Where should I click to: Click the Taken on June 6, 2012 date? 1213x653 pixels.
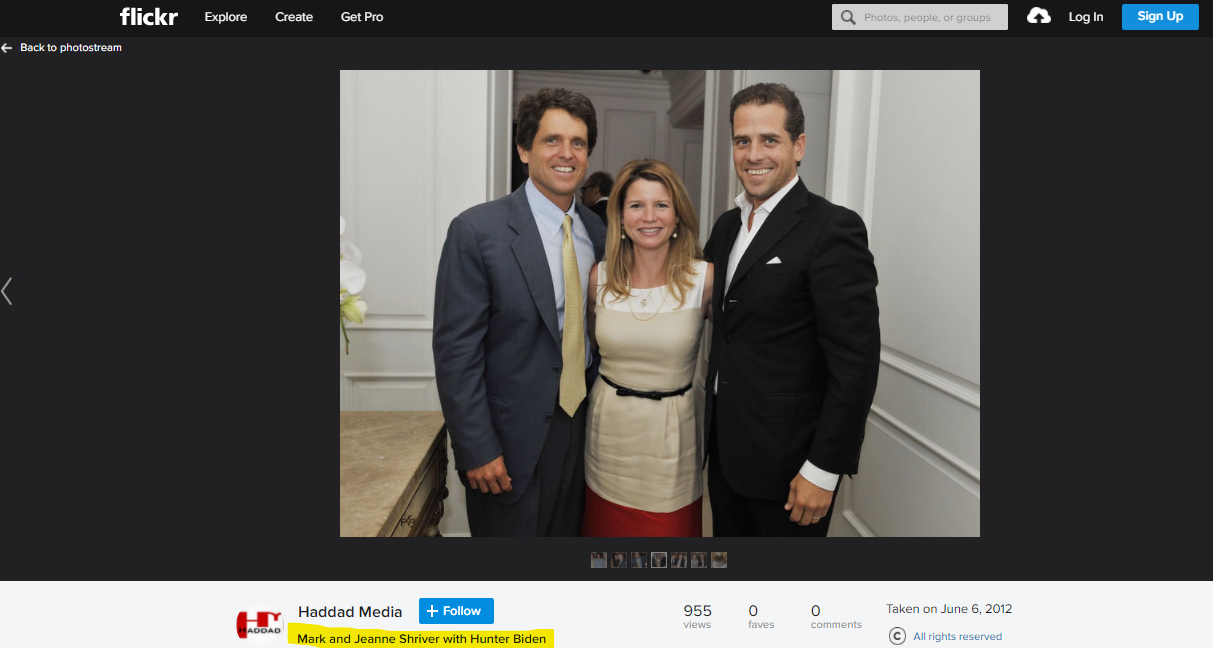click(x=949, y=609)
